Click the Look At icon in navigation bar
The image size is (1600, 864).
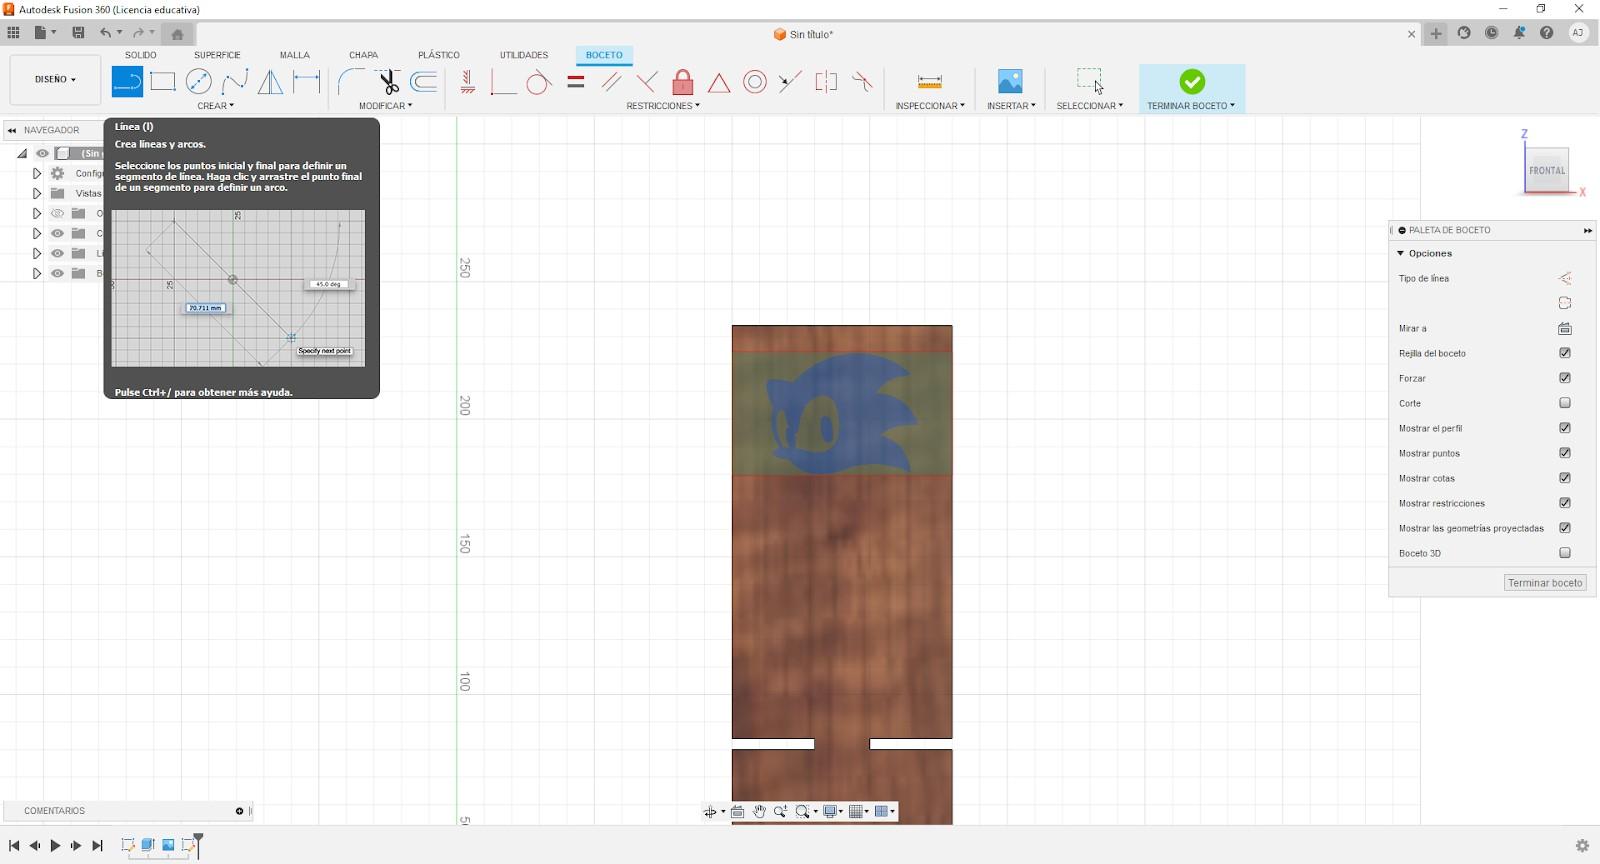738,812
